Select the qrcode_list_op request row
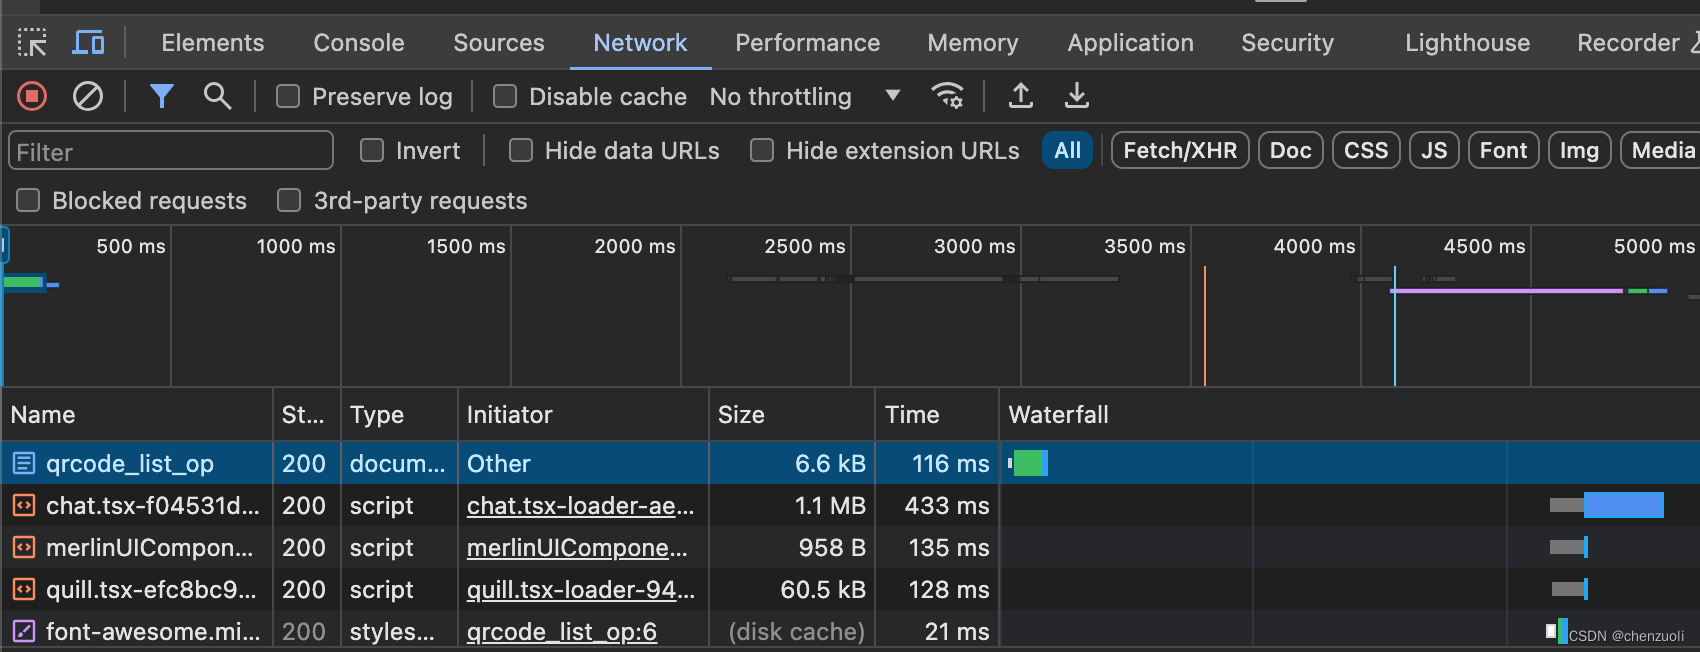This screenshot has height=652, width=1700. [130, 464]
